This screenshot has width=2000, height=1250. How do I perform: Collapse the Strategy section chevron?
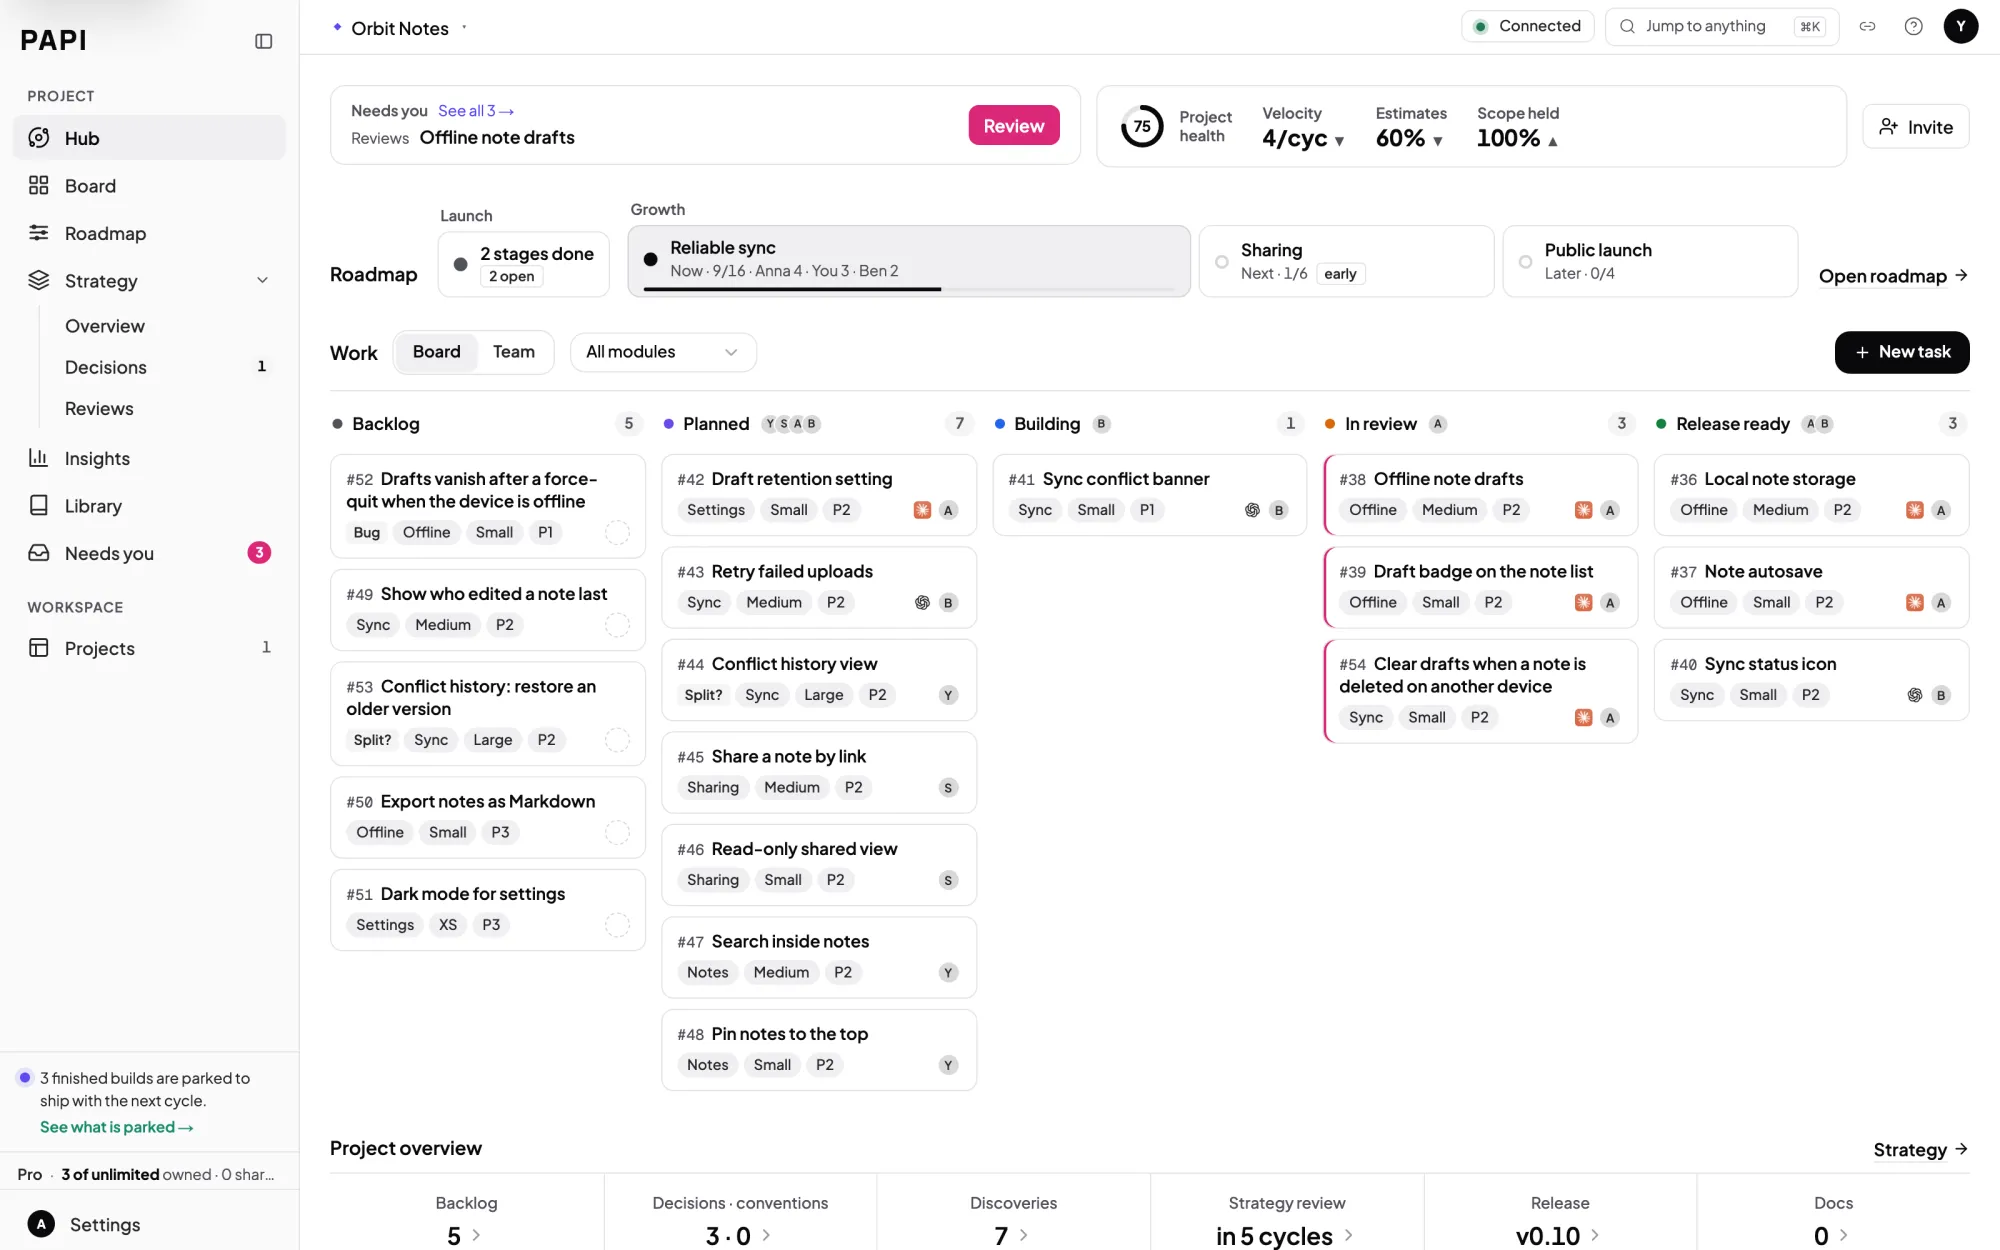(x=262, y=281)
